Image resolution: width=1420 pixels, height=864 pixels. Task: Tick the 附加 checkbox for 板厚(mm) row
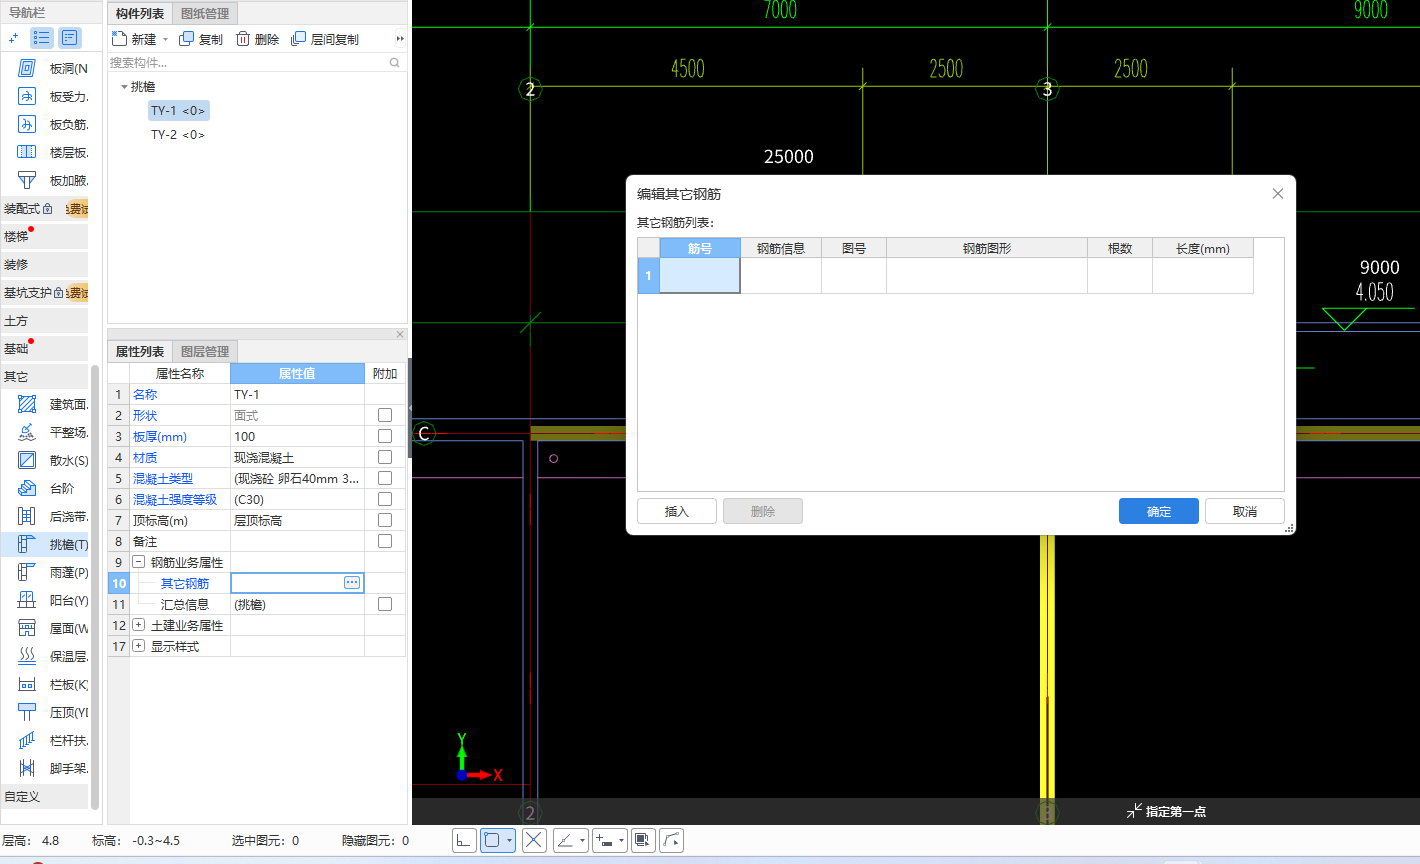(385, 436)
